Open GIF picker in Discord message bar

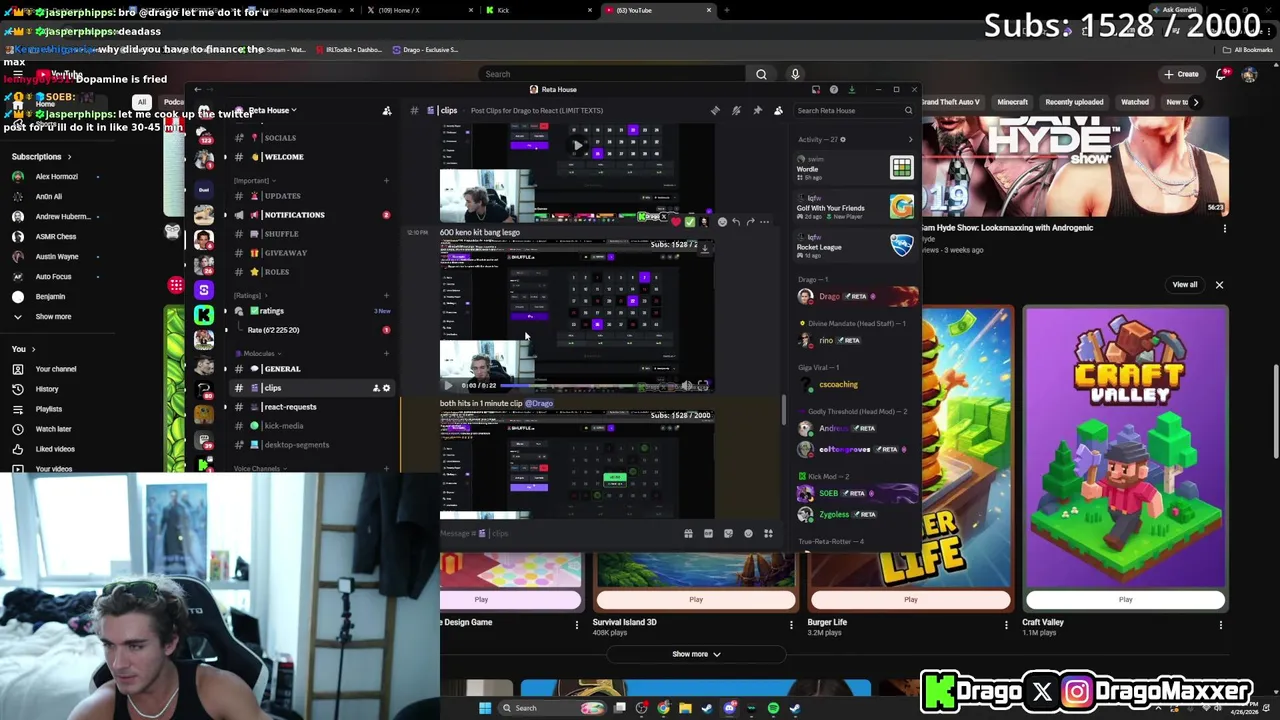coord(708,534)
